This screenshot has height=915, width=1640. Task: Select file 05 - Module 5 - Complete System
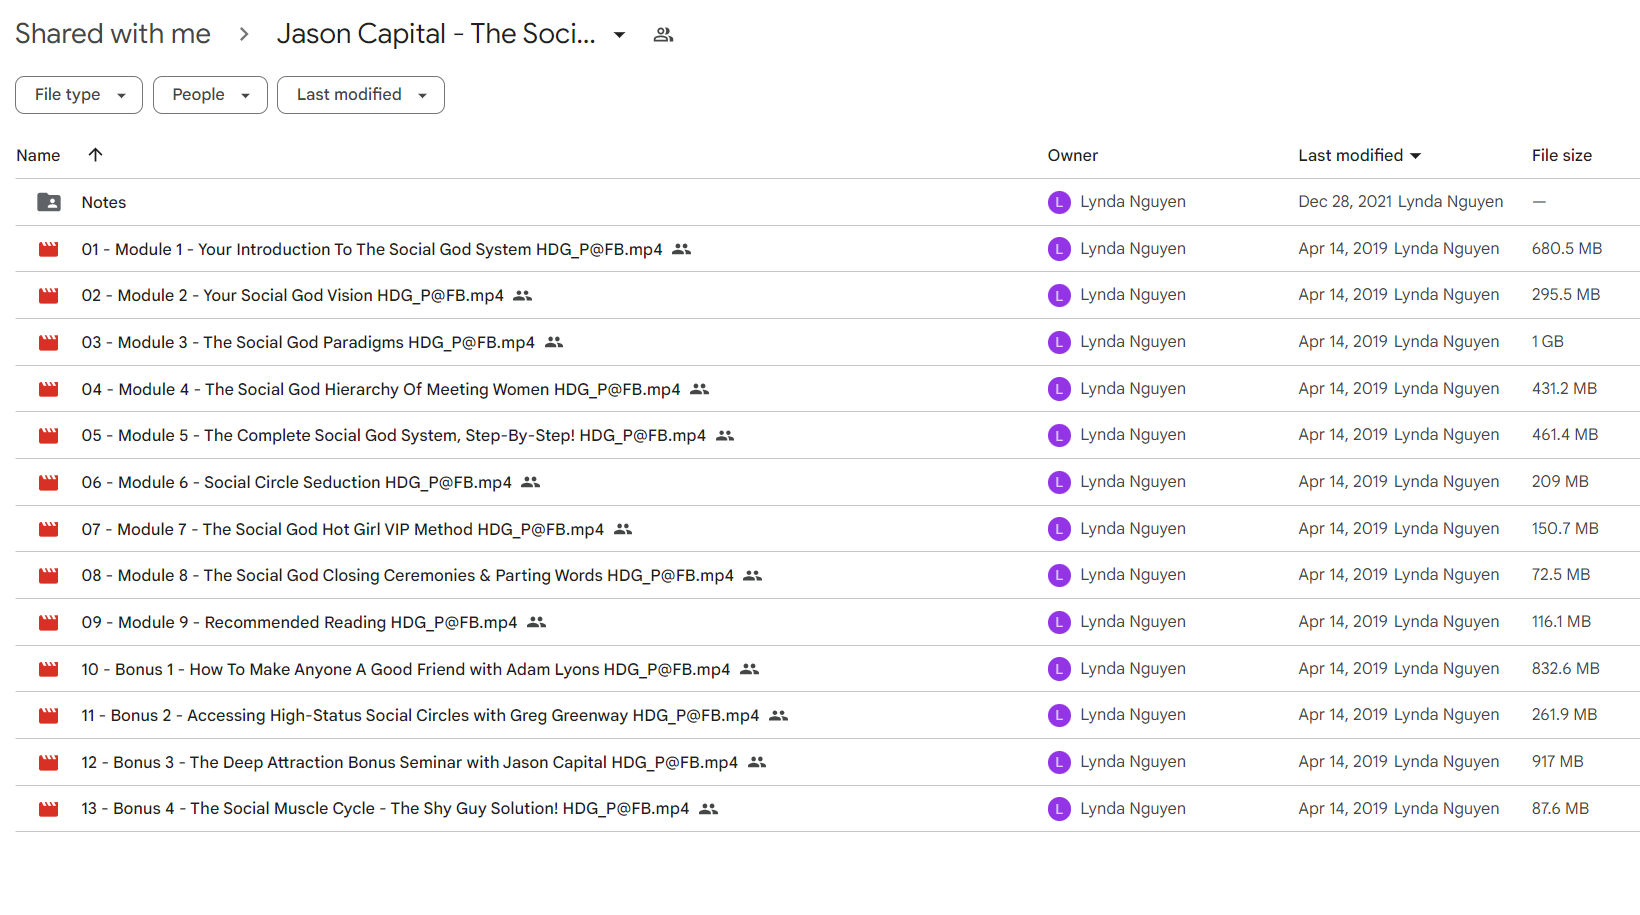(x=394, y=436)
